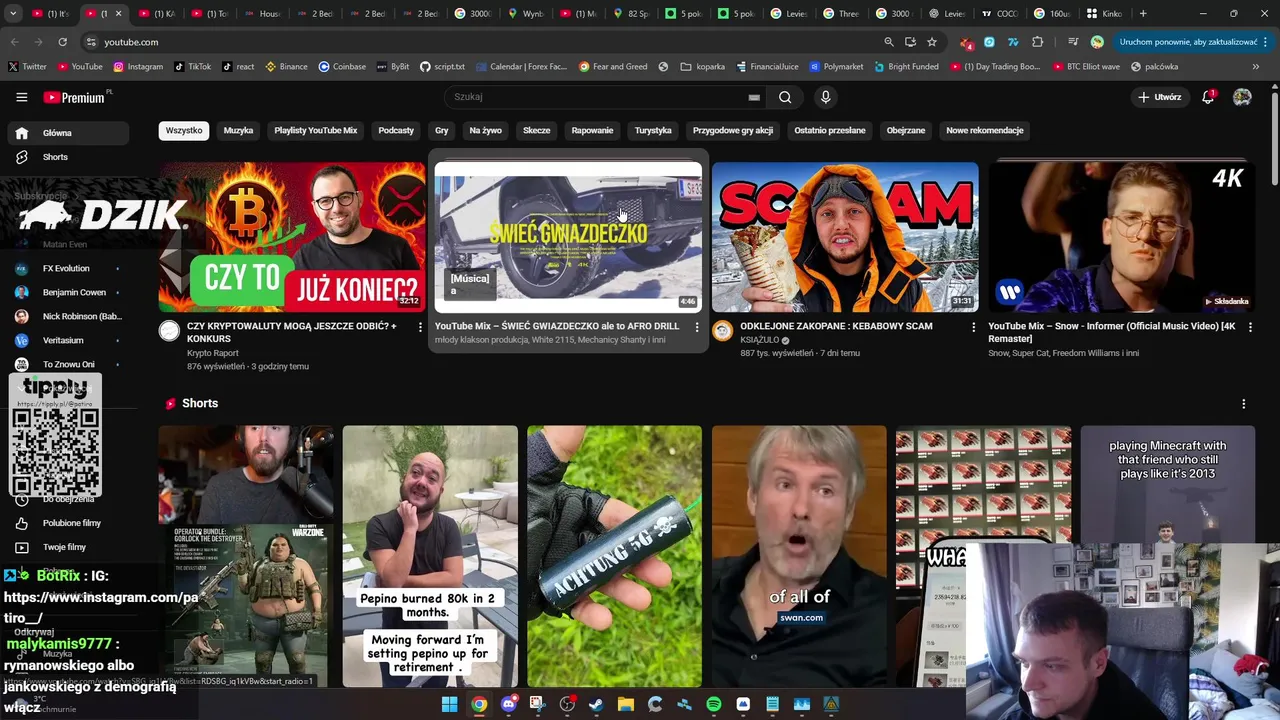This screenshot has width=1280, height=720.
Task: Open Chrome extensions puzzle icon
Action: (1037, 42)
